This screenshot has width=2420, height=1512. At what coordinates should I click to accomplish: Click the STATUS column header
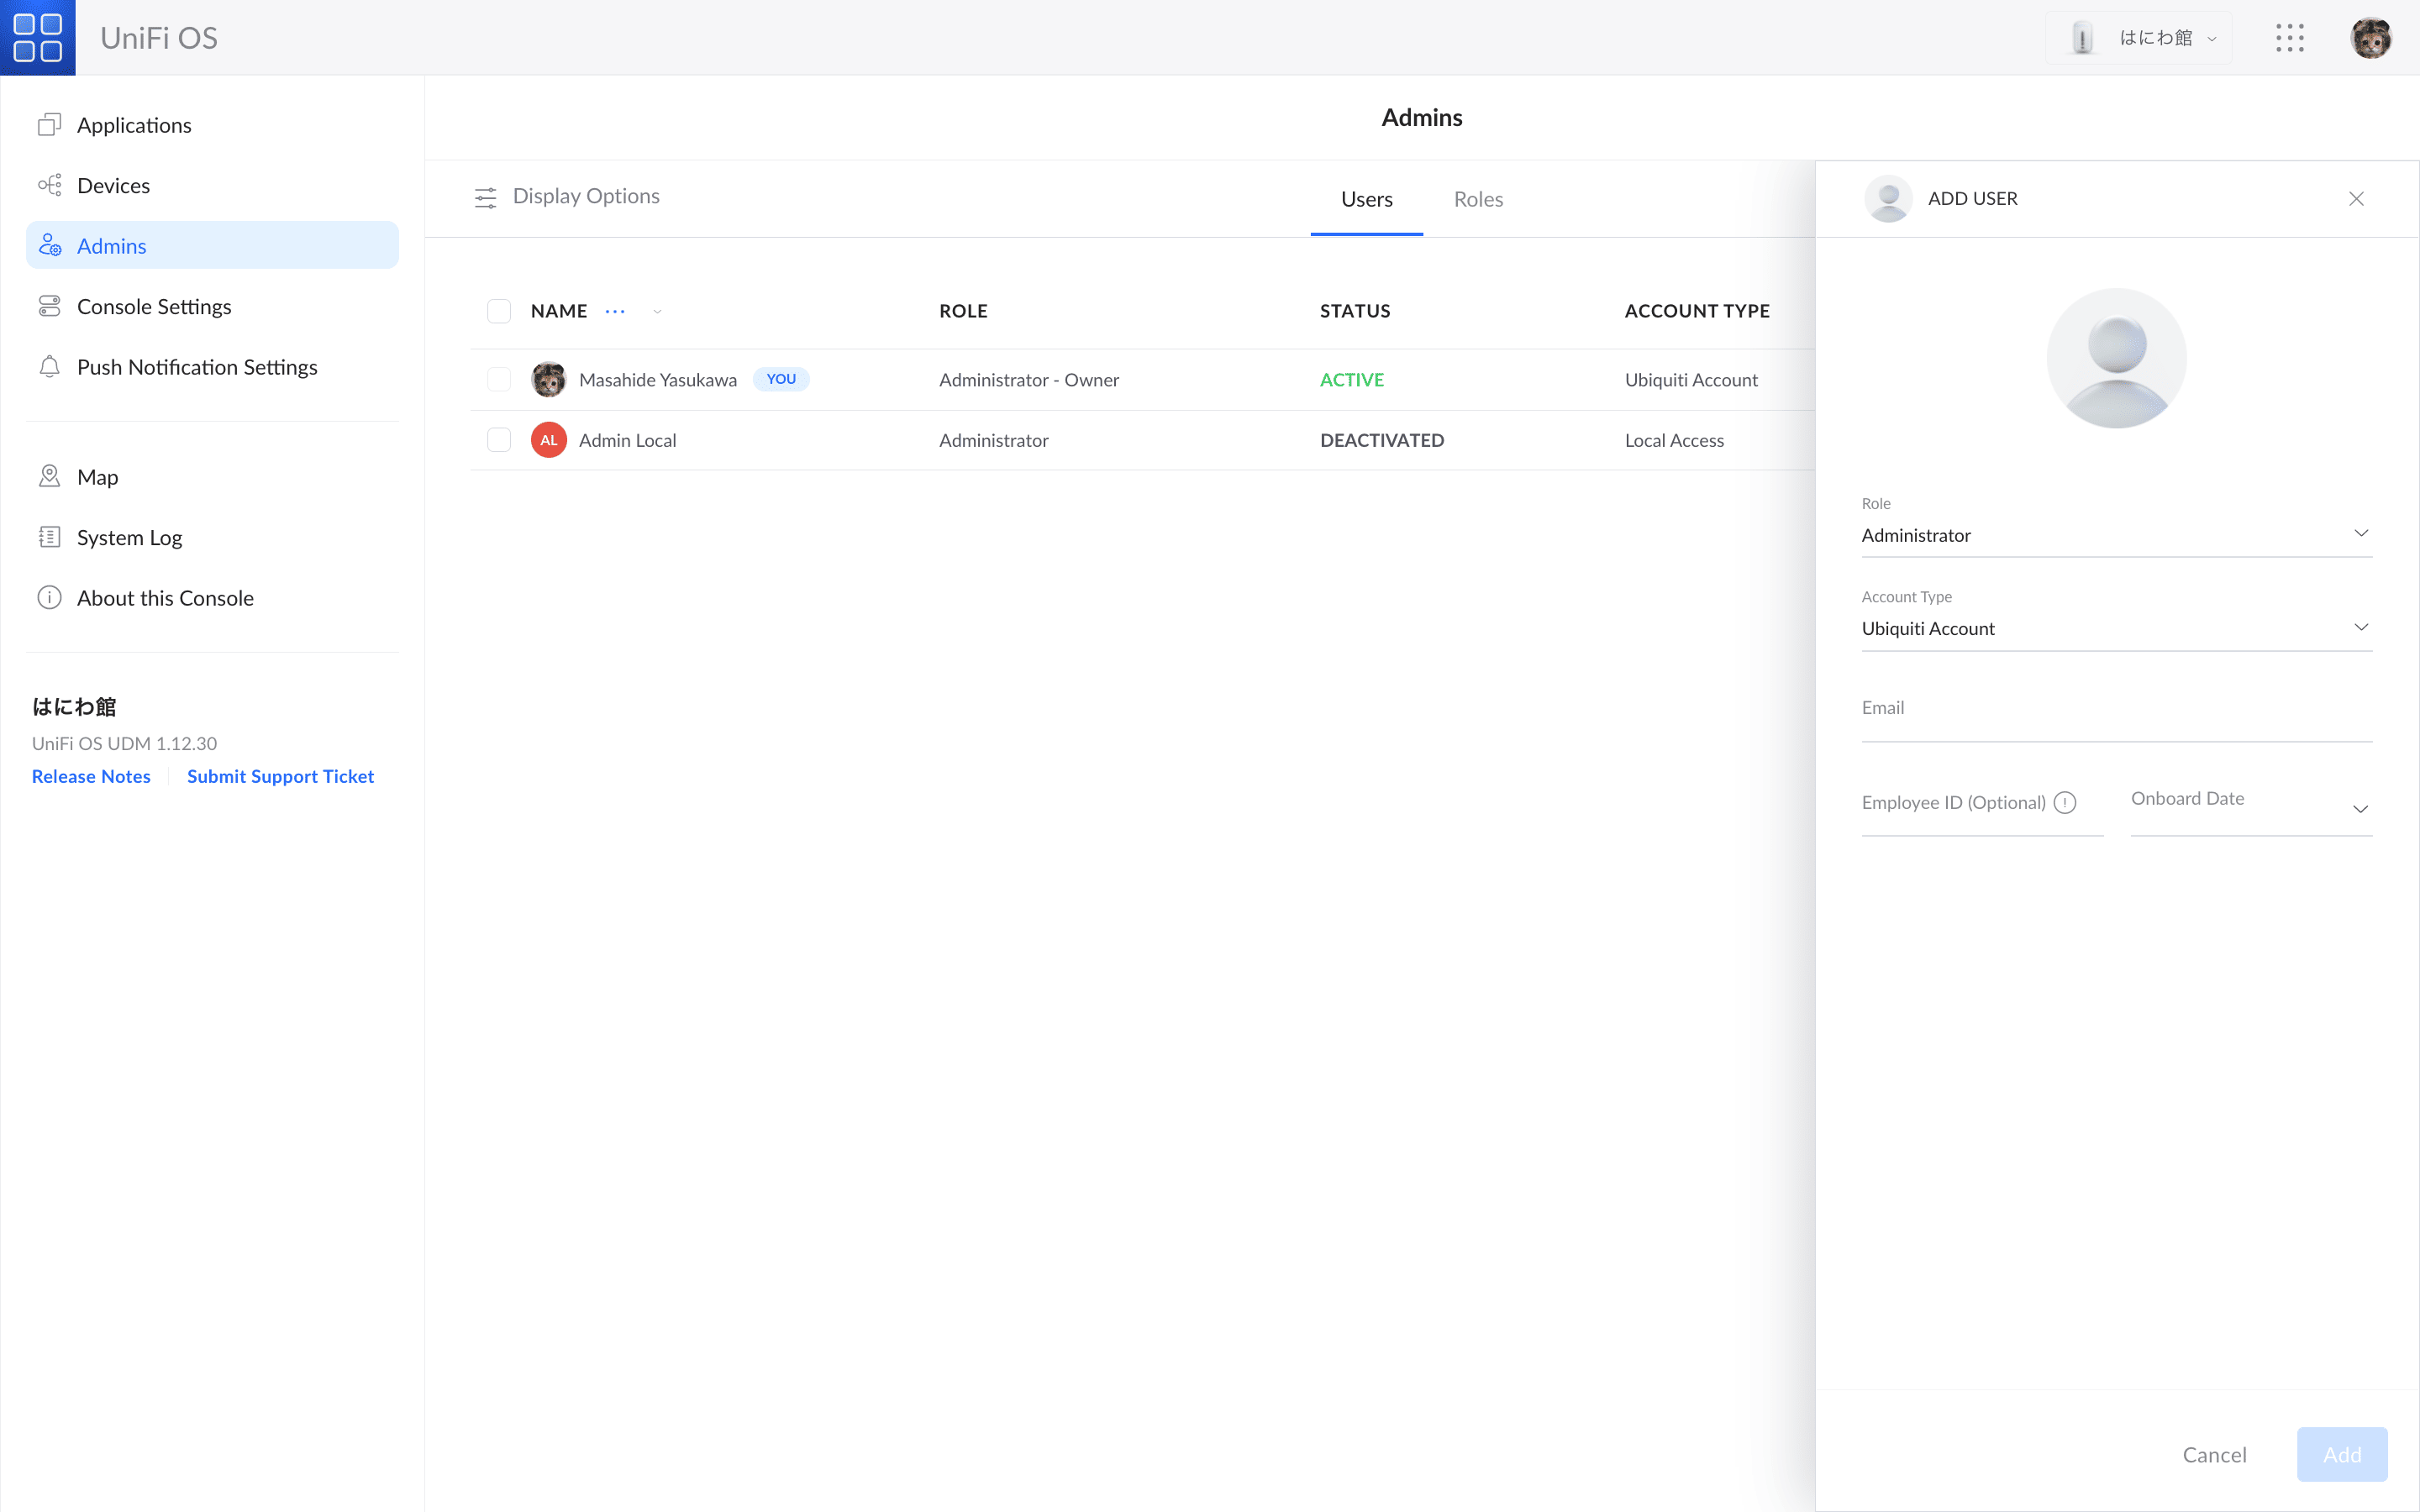(1355, 311)
